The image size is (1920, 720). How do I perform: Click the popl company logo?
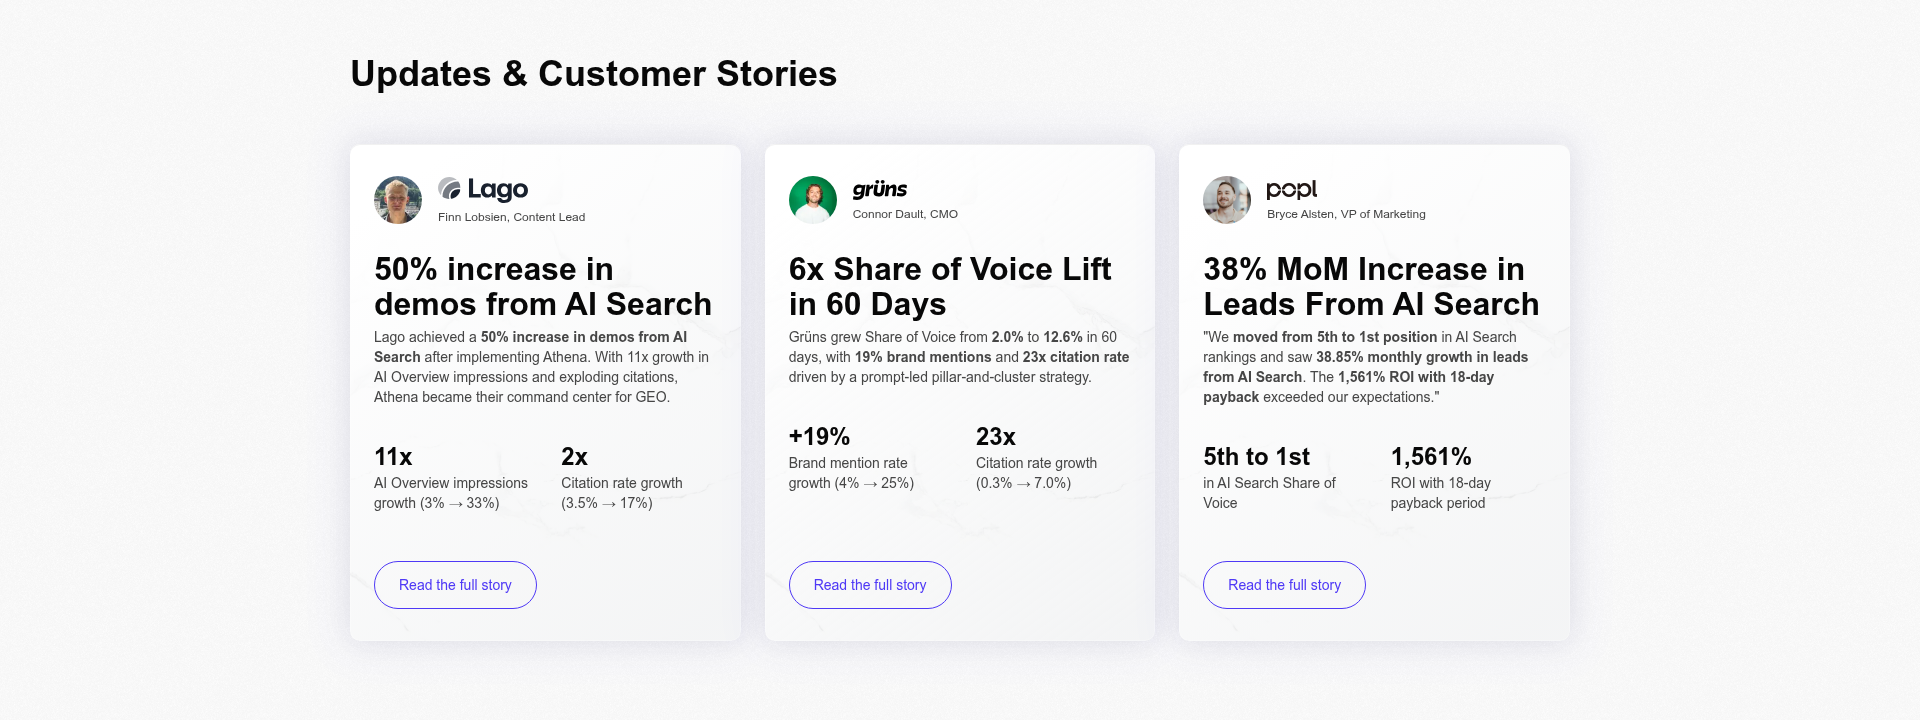(1292, 189)
